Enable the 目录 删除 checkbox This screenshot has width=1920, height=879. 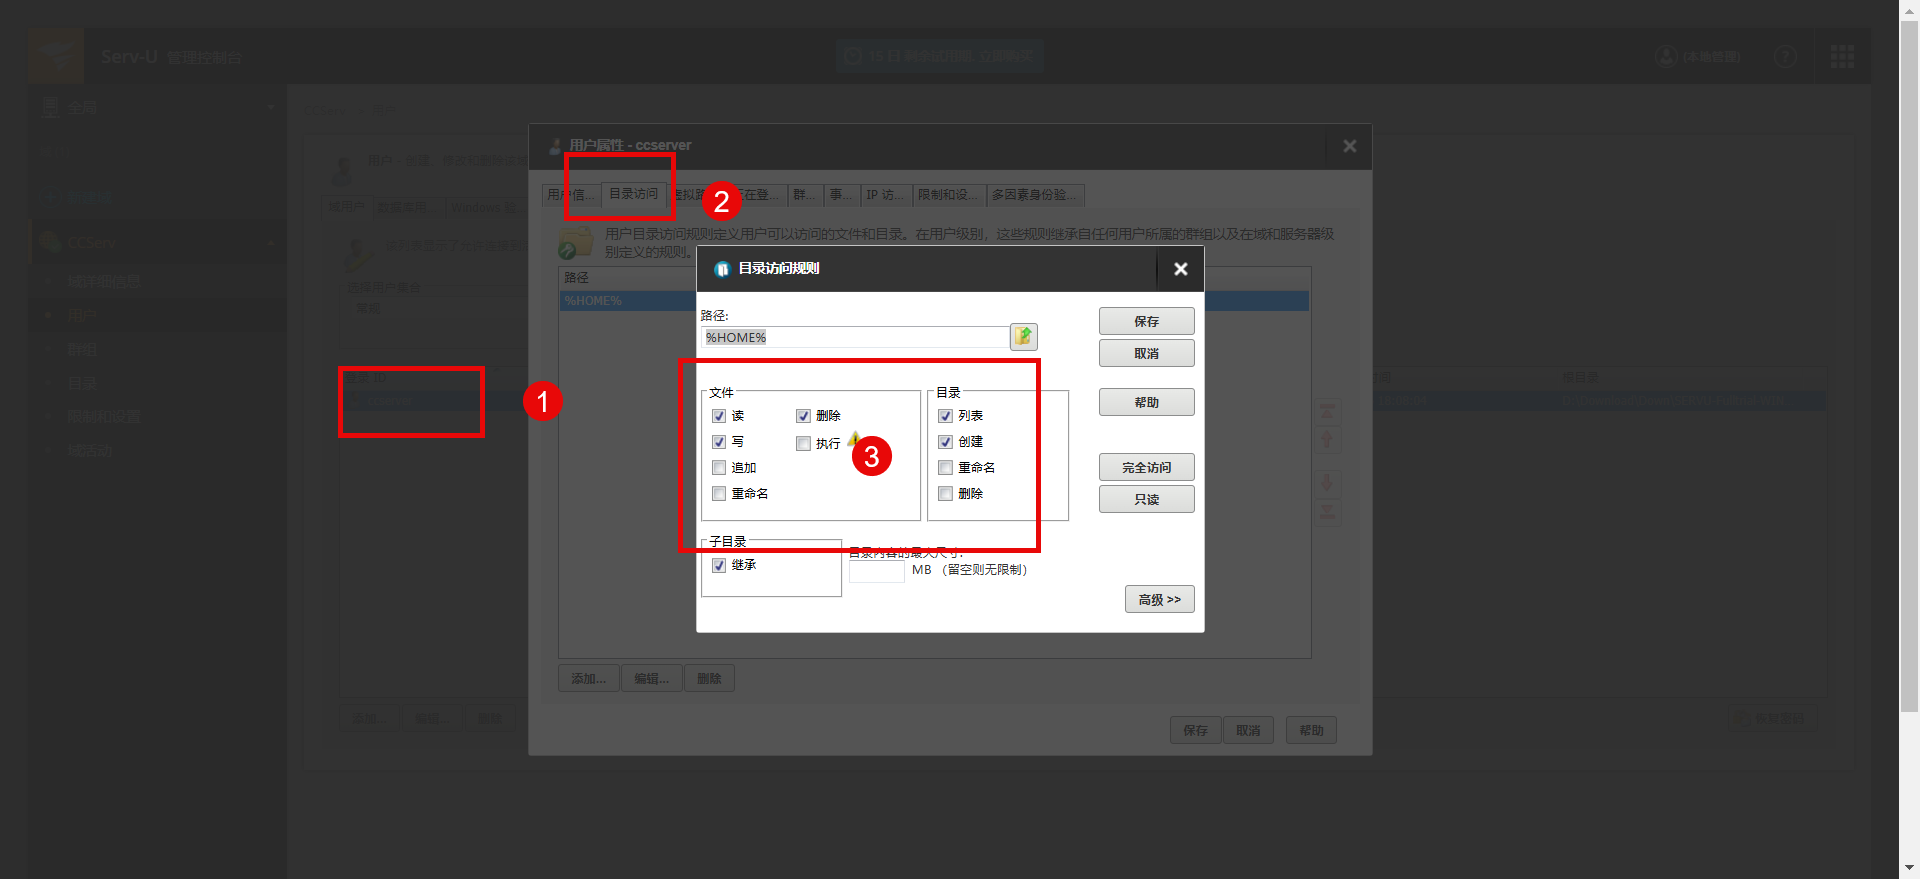[x=945, y=494]
